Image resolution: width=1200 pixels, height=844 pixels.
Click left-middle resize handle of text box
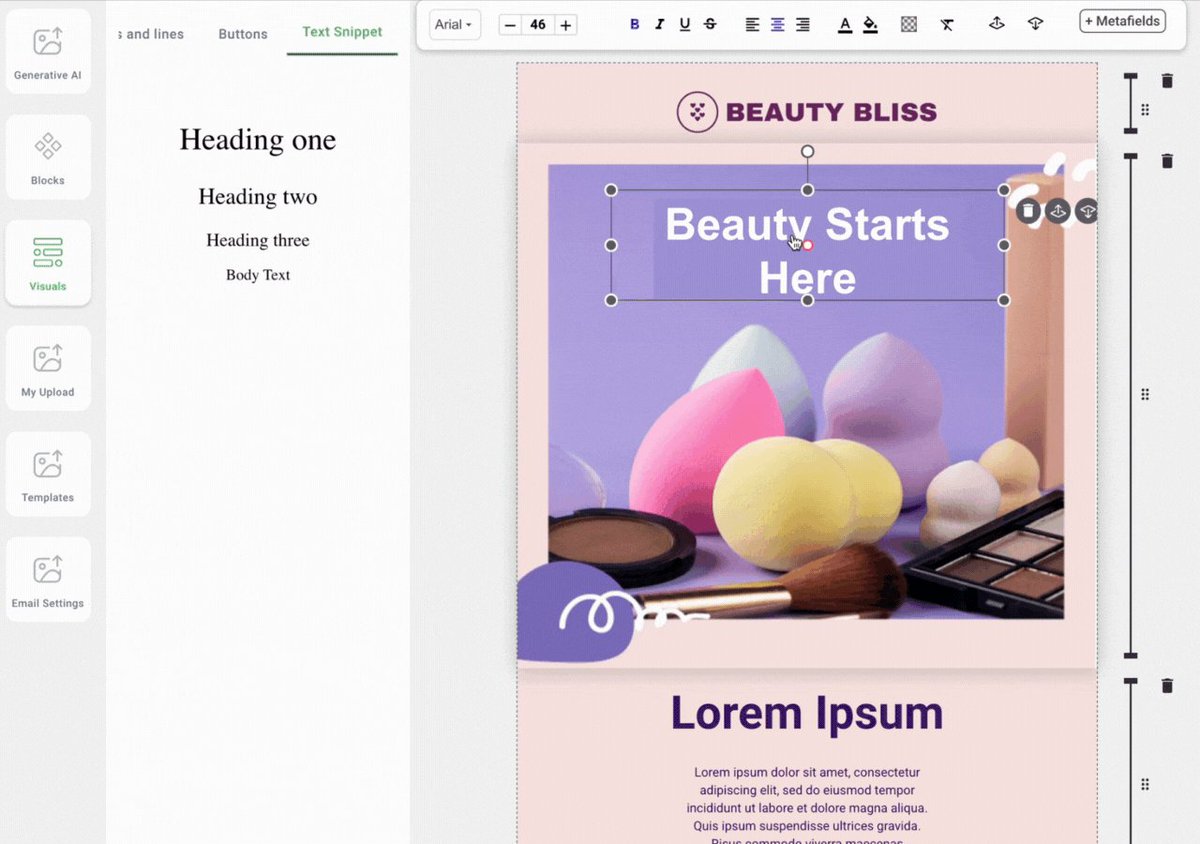click(x=611, y=245)
